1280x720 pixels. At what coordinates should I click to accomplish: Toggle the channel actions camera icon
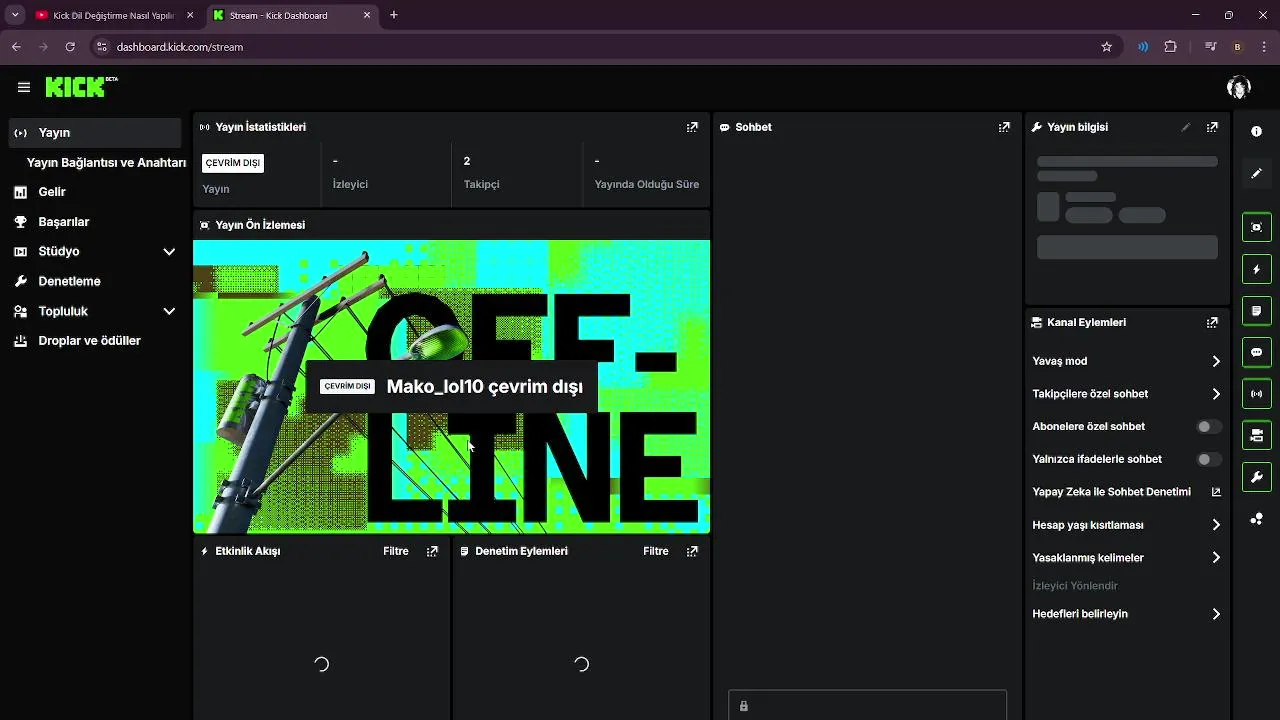[x=1257, y=436]
